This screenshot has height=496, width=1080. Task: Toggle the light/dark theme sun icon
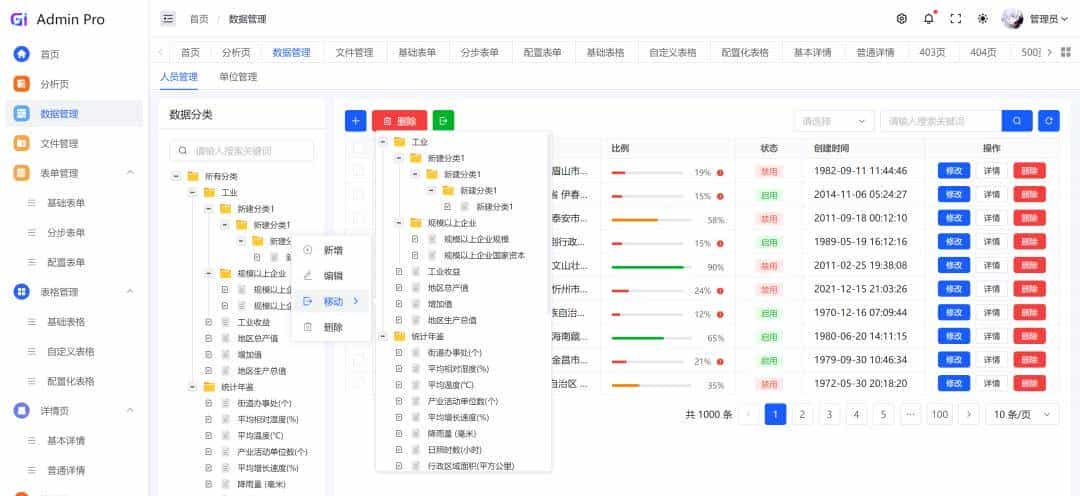pyautogui.click(x=983, y=19)
